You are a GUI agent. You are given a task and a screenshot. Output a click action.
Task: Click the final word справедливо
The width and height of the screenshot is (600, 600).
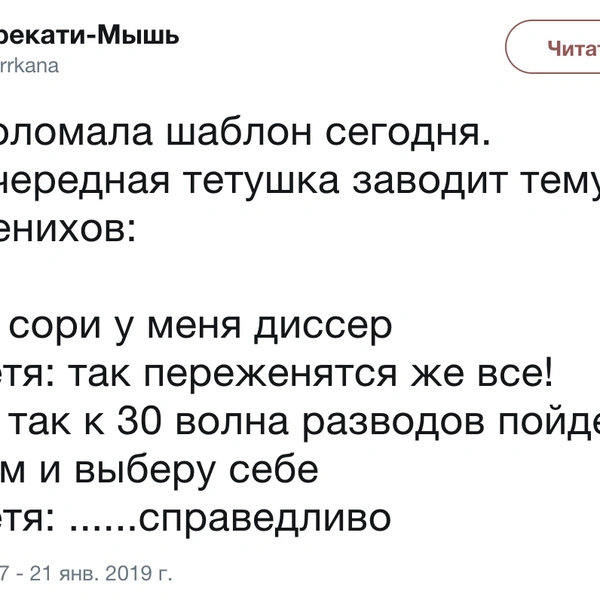(x=264, y=519)
